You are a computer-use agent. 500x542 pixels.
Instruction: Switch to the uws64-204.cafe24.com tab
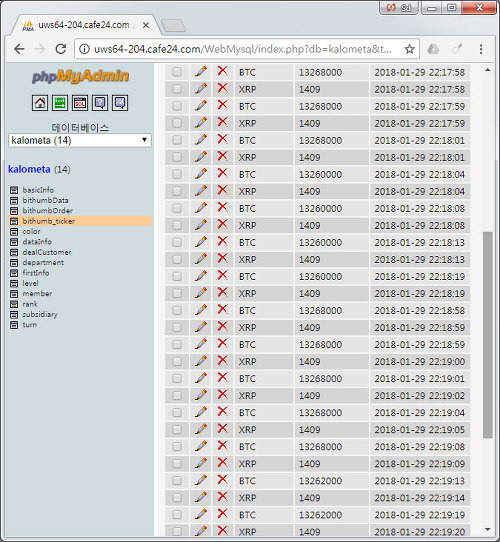coord(84,25)
